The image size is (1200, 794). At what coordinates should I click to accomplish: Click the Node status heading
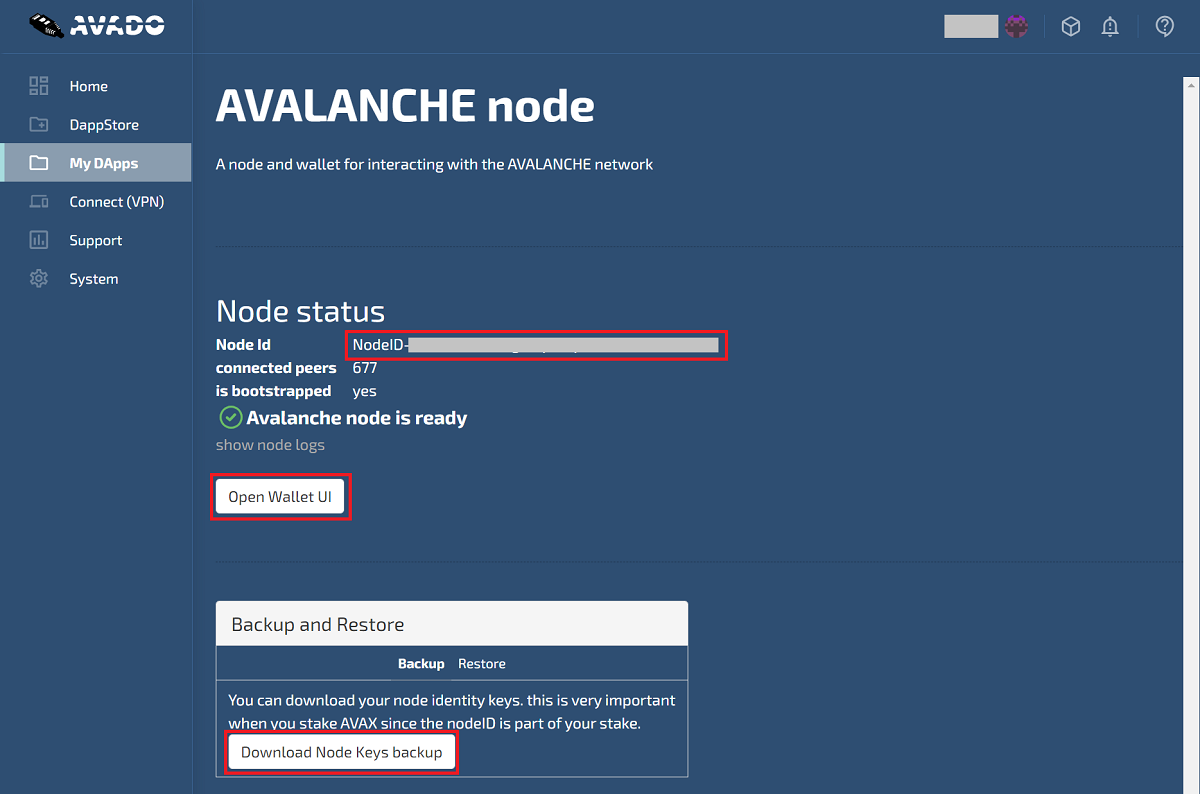point(300,311)
